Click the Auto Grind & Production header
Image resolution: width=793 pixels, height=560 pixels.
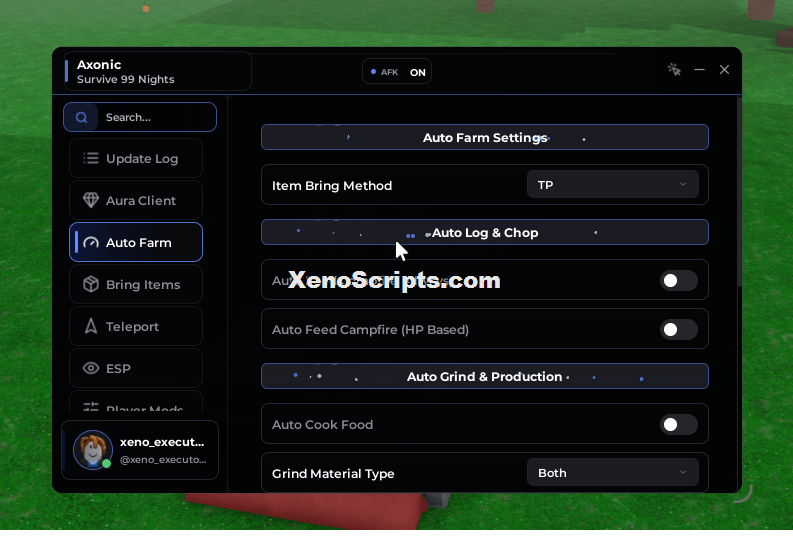[484, 376]
